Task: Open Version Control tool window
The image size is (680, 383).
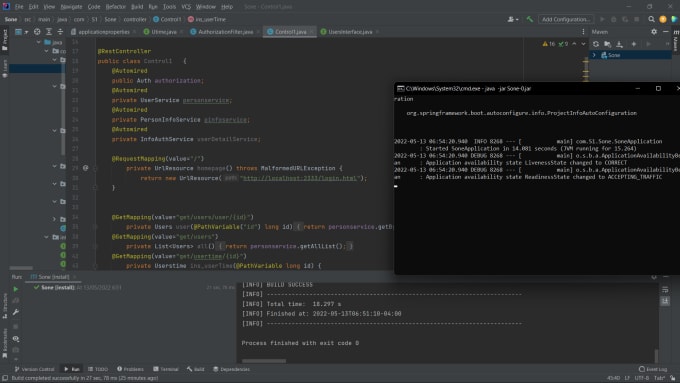Action: pos(34,369)
